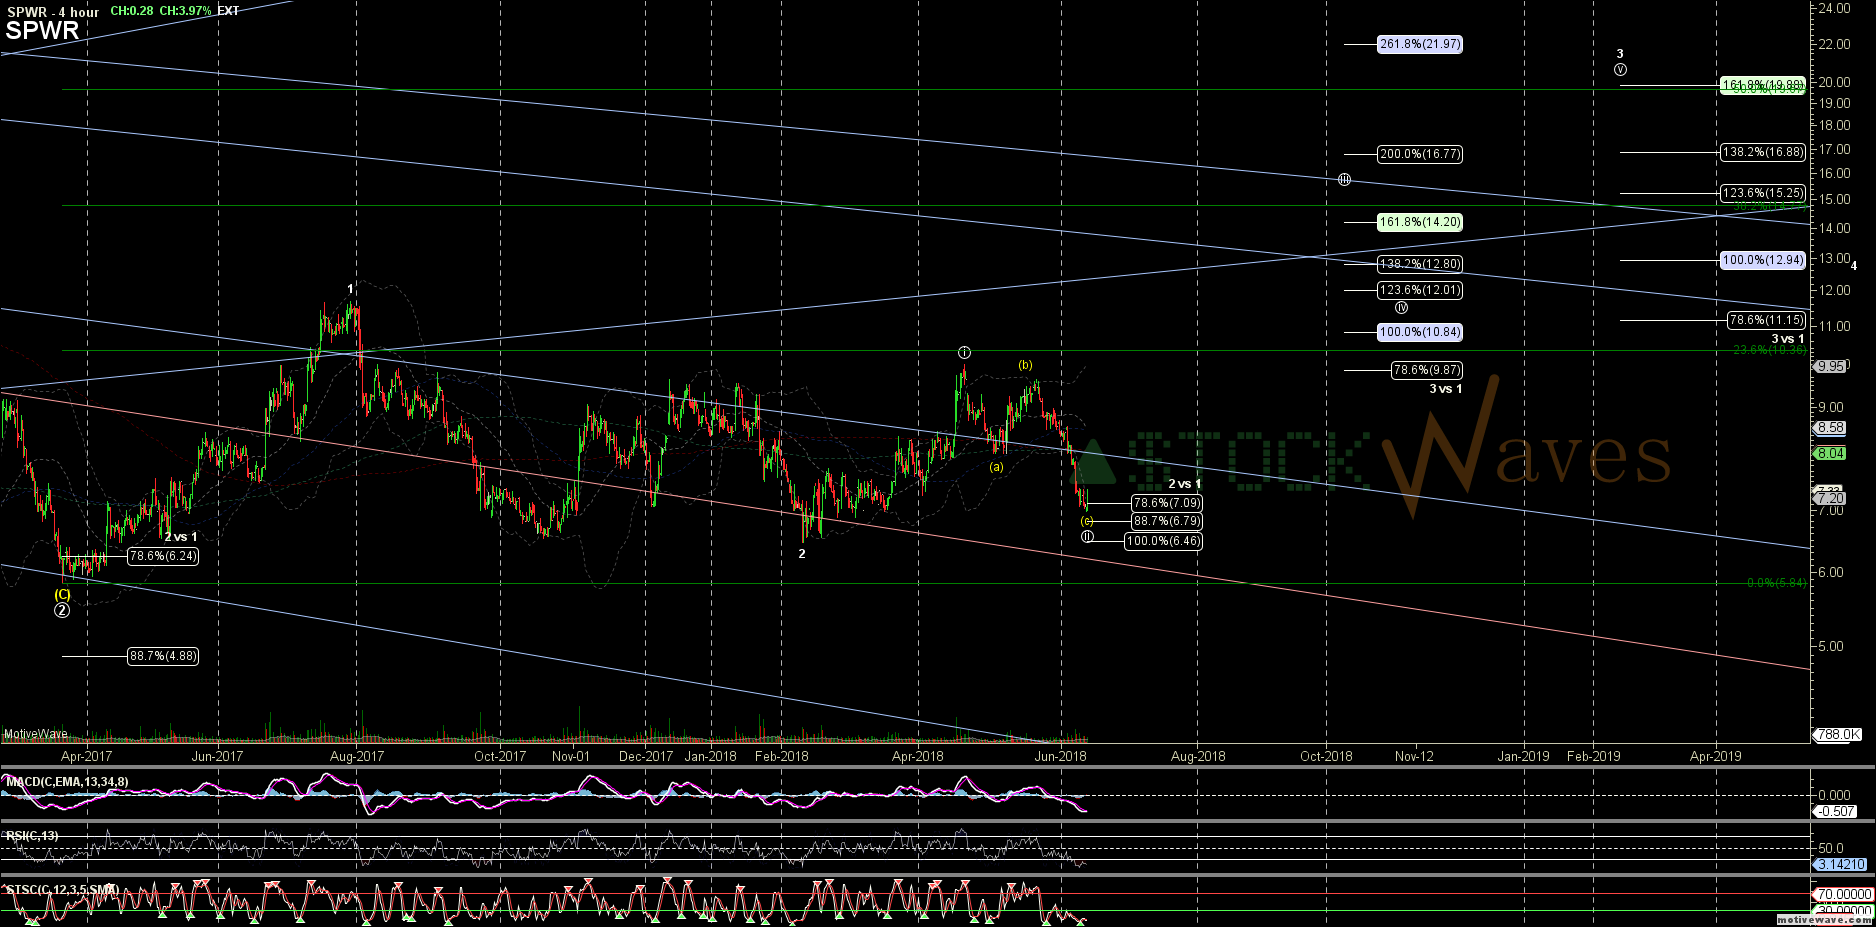Click the circled wave i marker at the April 2018 peak

pyautogui.click(x=964, y=352)
